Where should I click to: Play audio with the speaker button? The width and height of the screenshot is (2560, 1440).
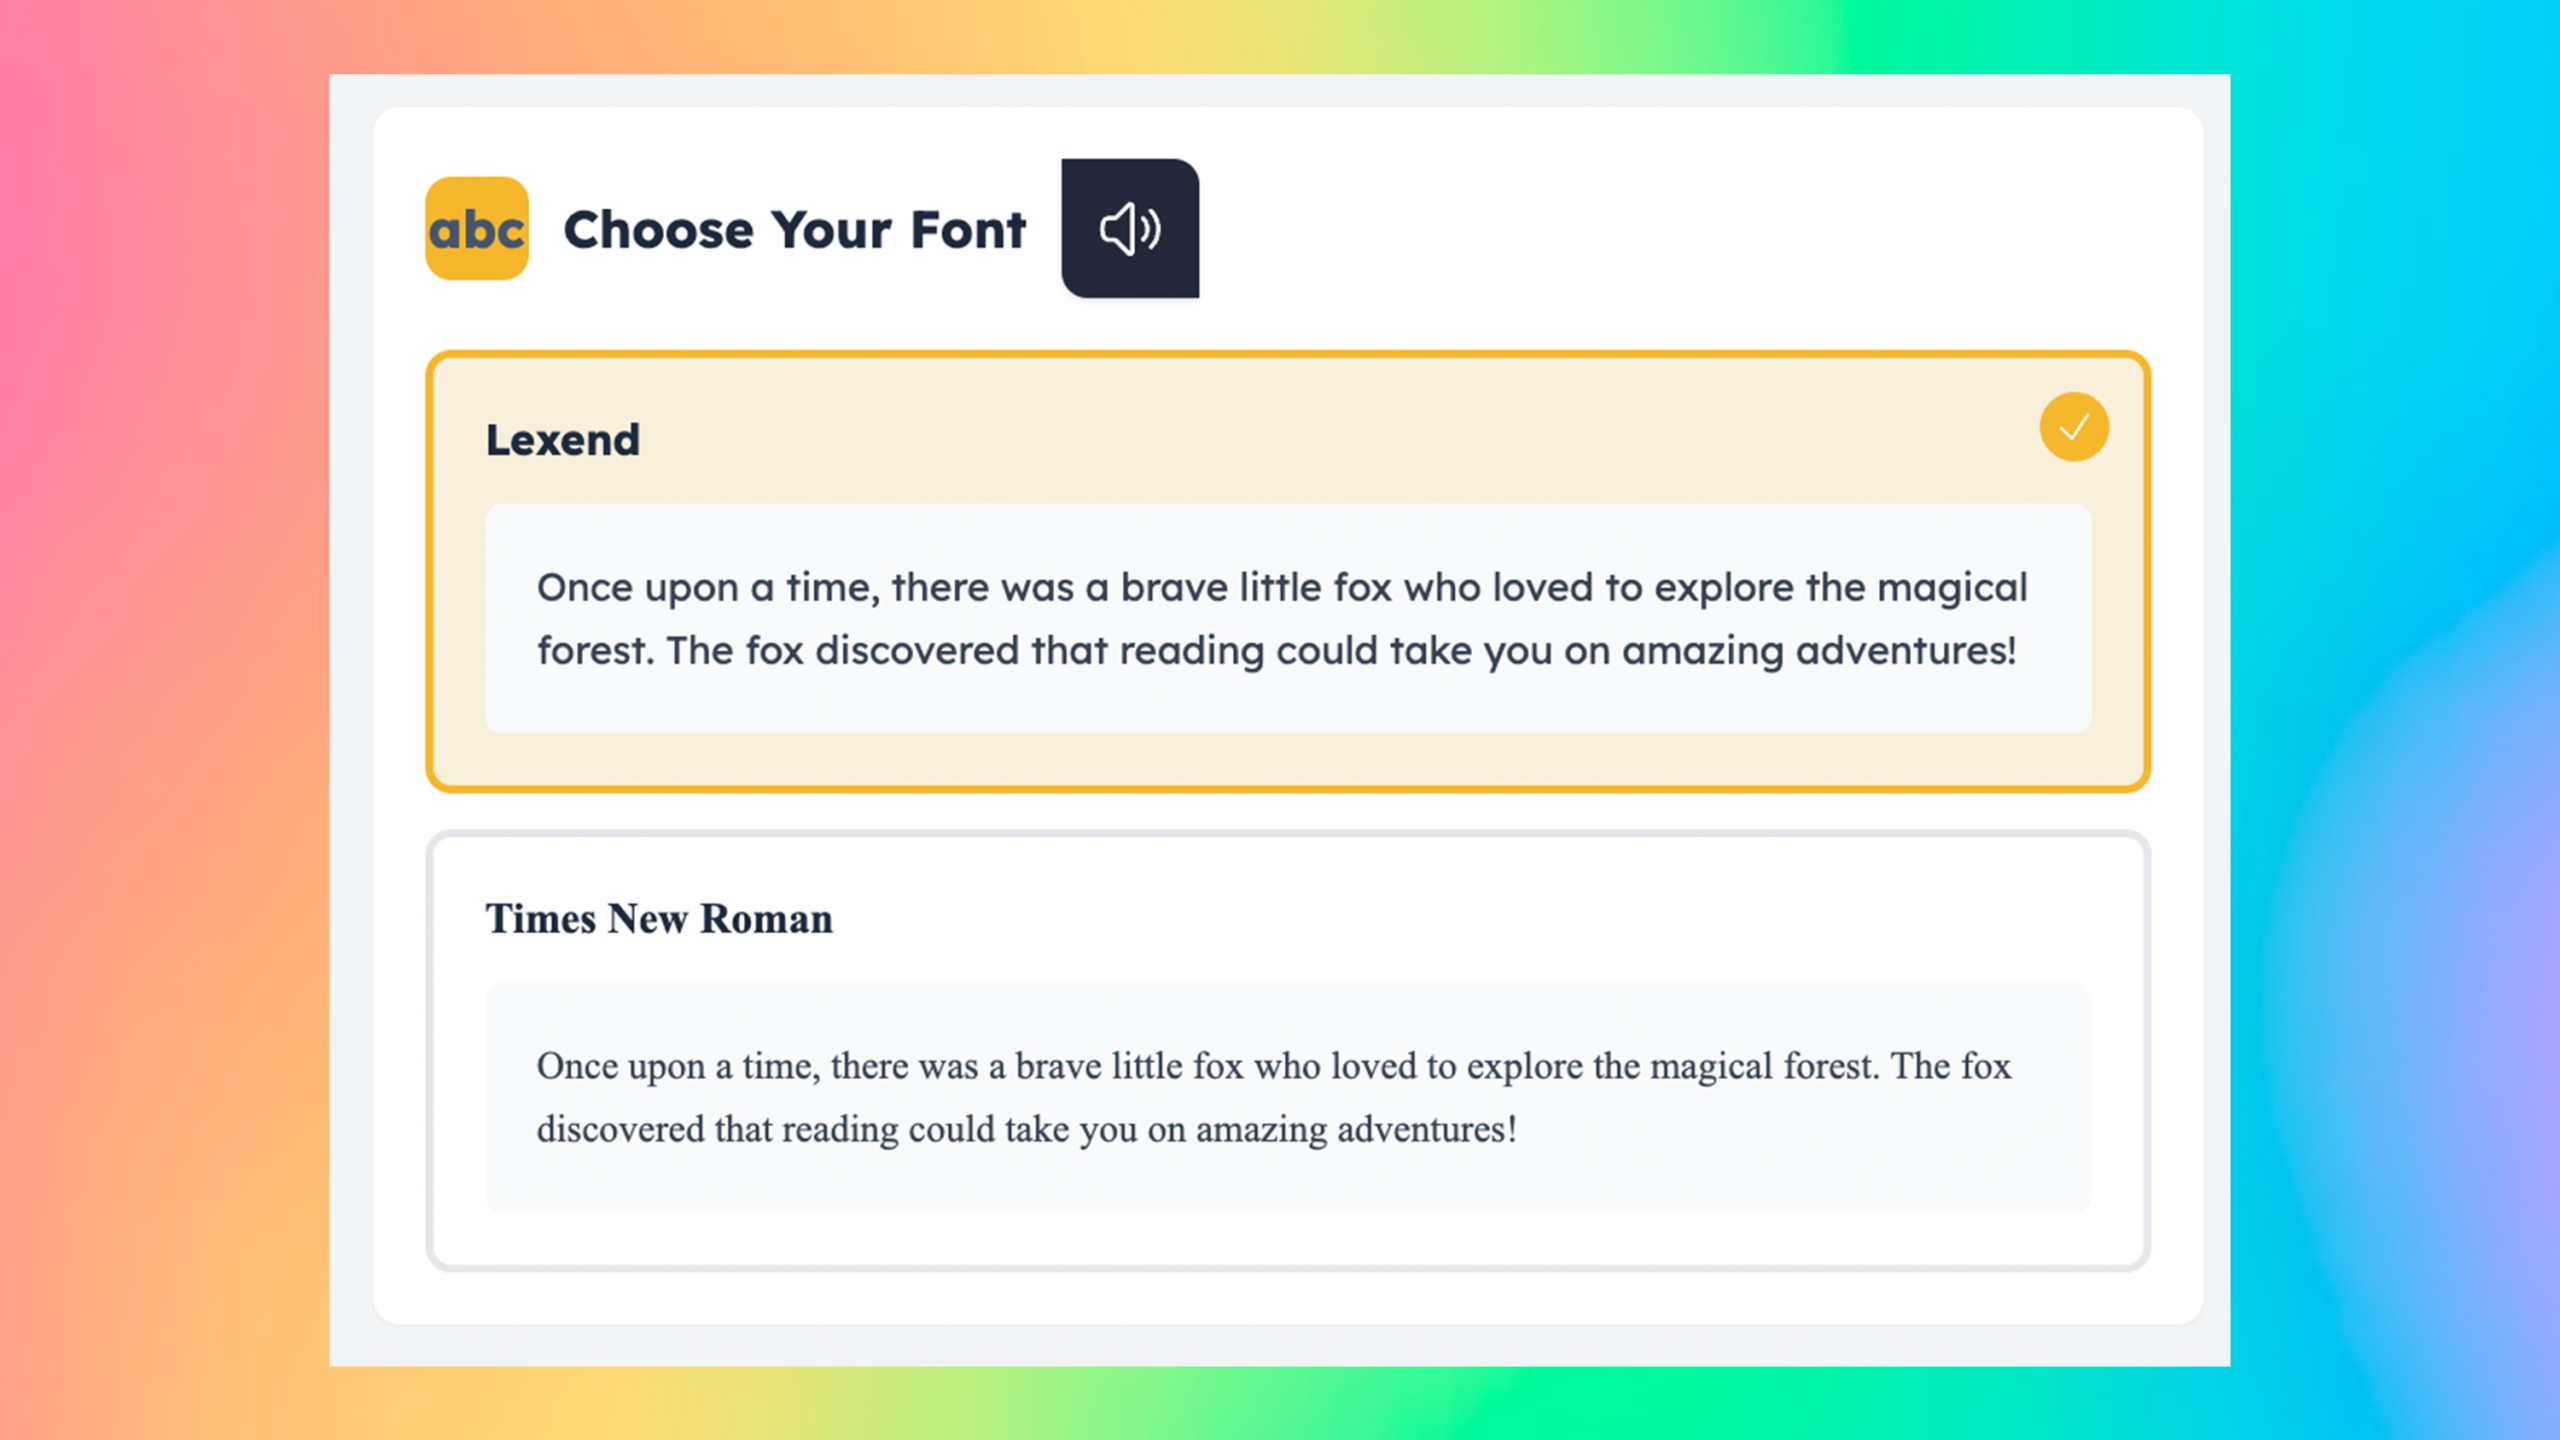click(x=1130, y=228)
